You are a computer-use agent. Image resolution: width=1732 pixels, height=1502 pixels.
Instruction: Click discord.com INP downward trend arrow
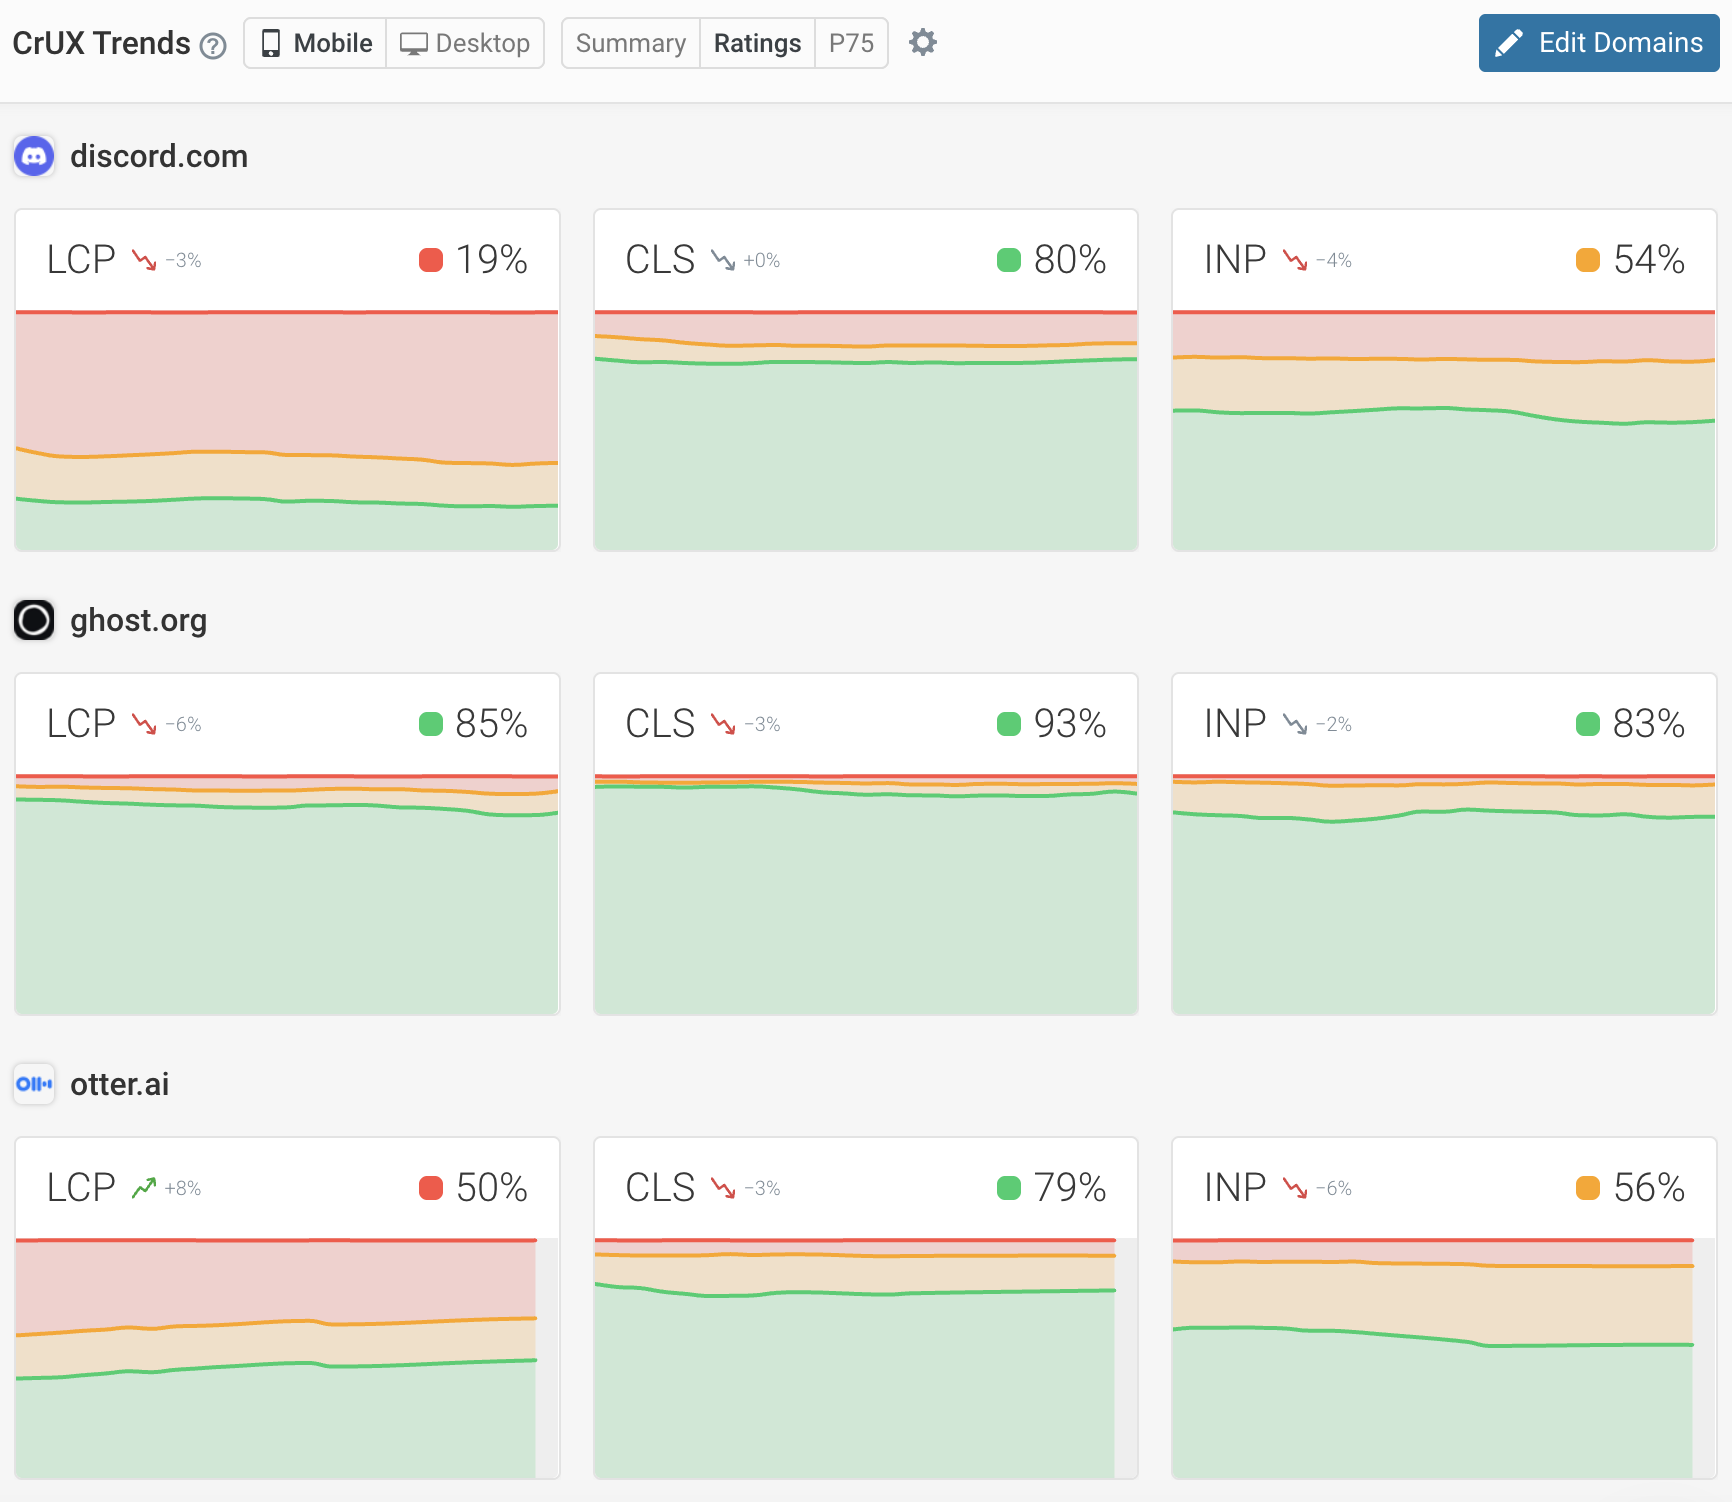click(1295, 260)
